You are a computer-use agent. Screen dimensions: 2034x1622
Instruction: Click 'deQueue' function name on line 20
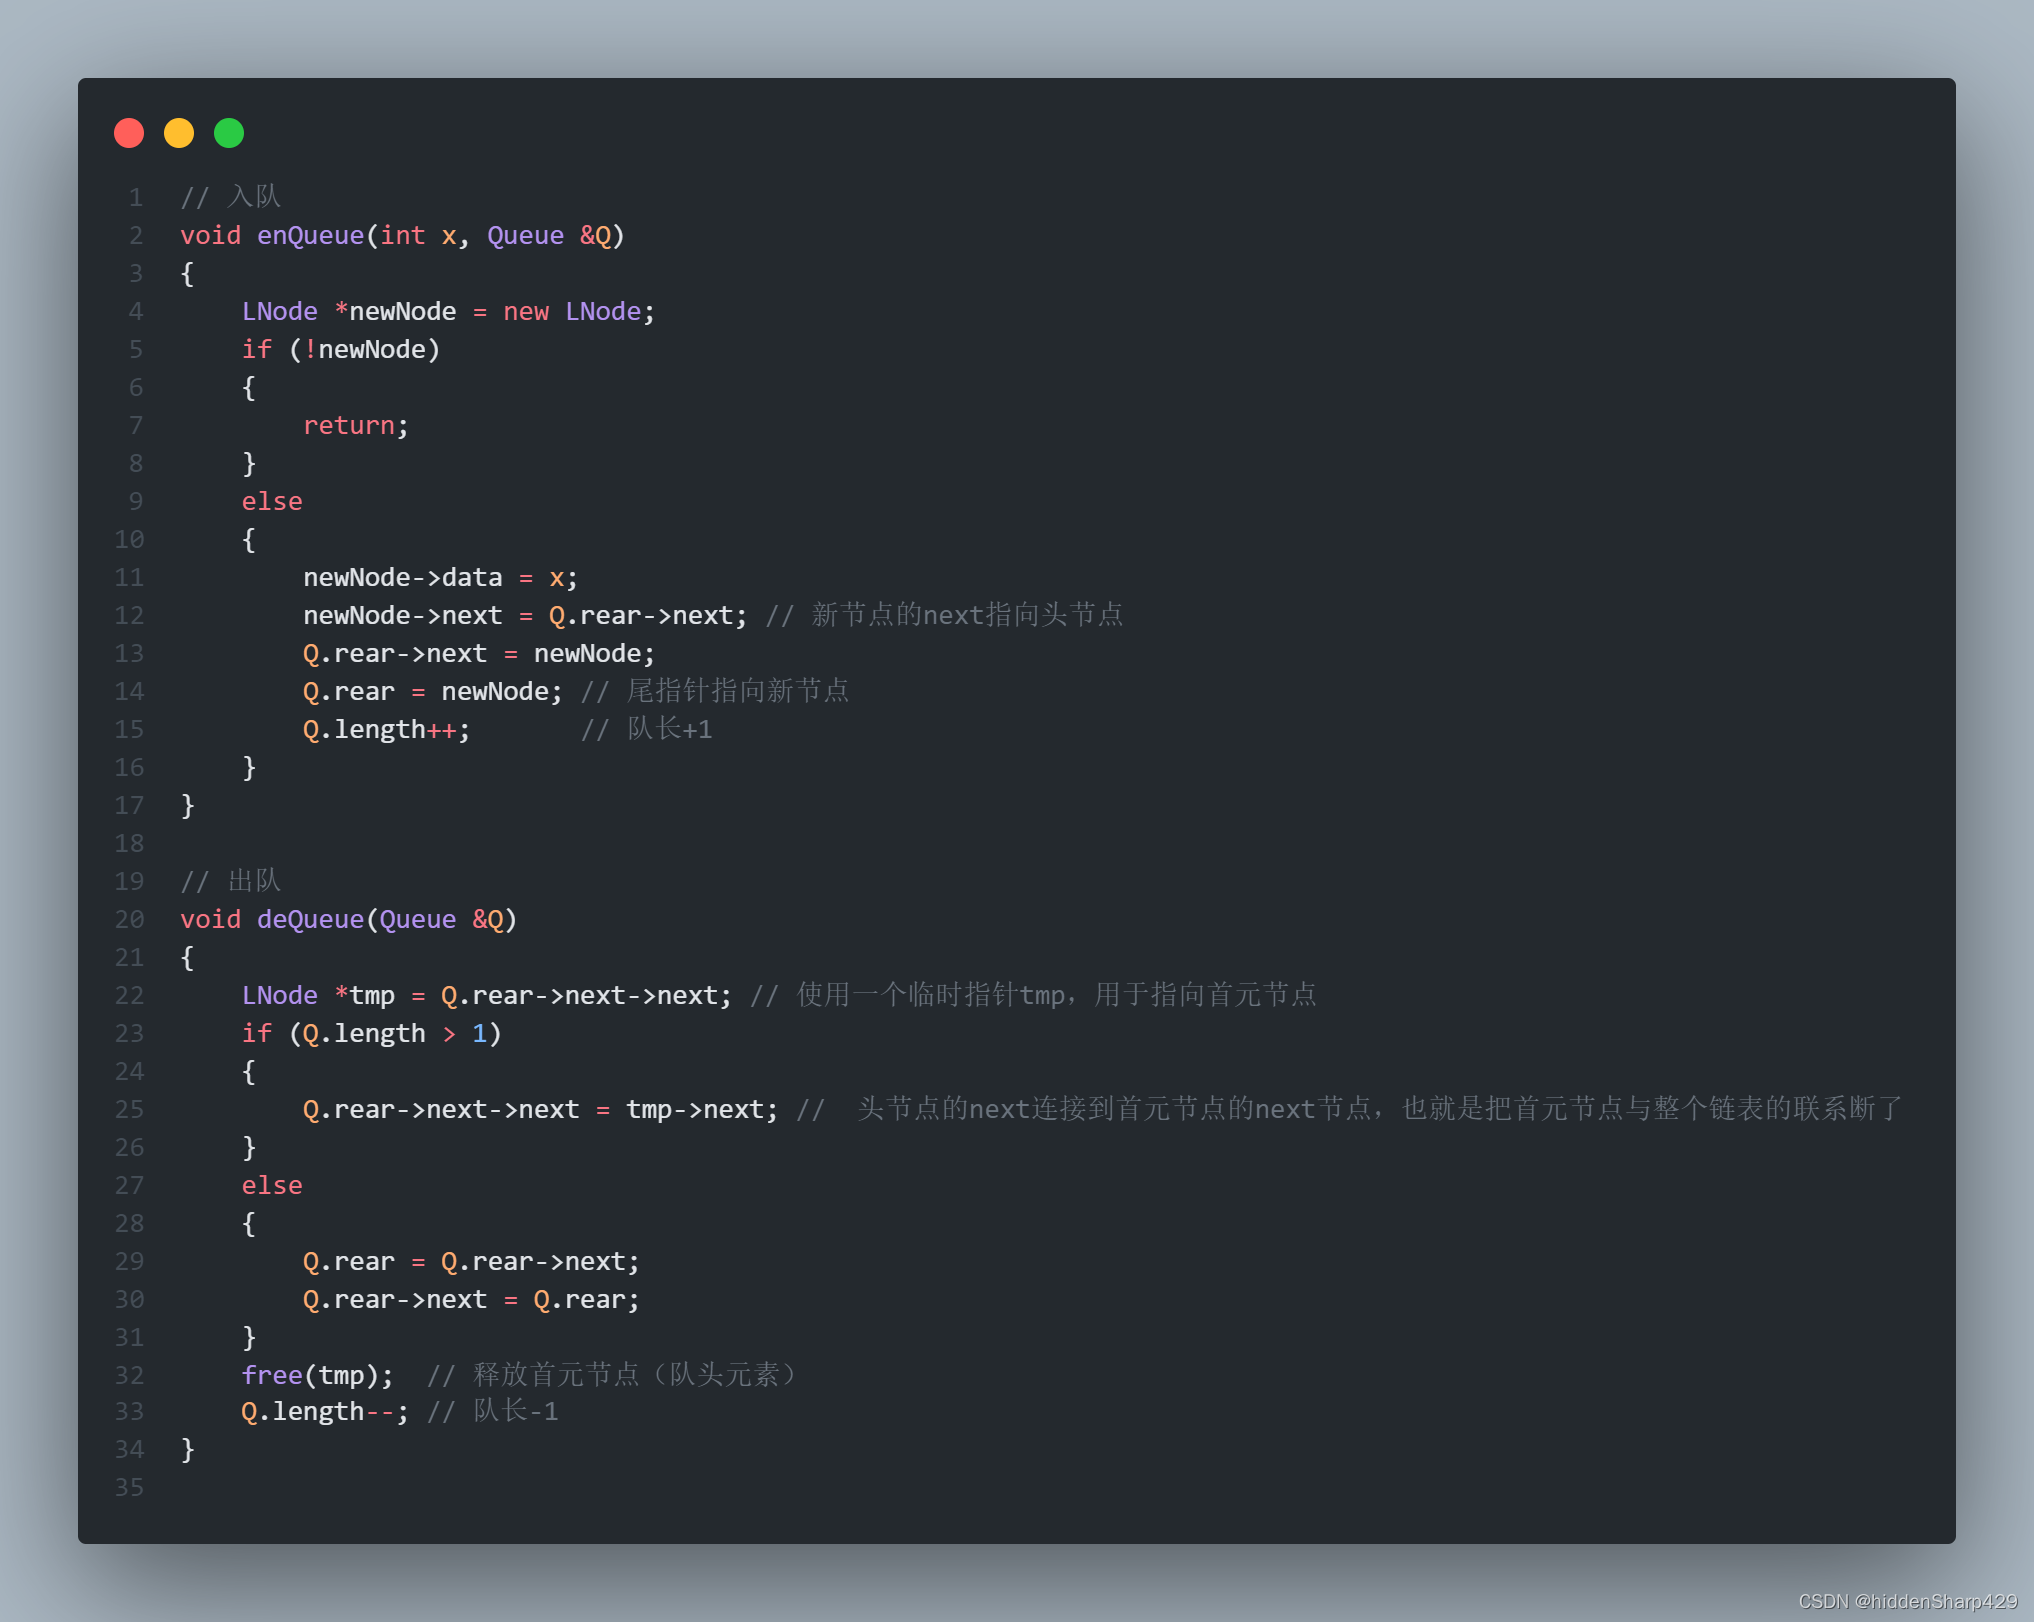point(311,920)
